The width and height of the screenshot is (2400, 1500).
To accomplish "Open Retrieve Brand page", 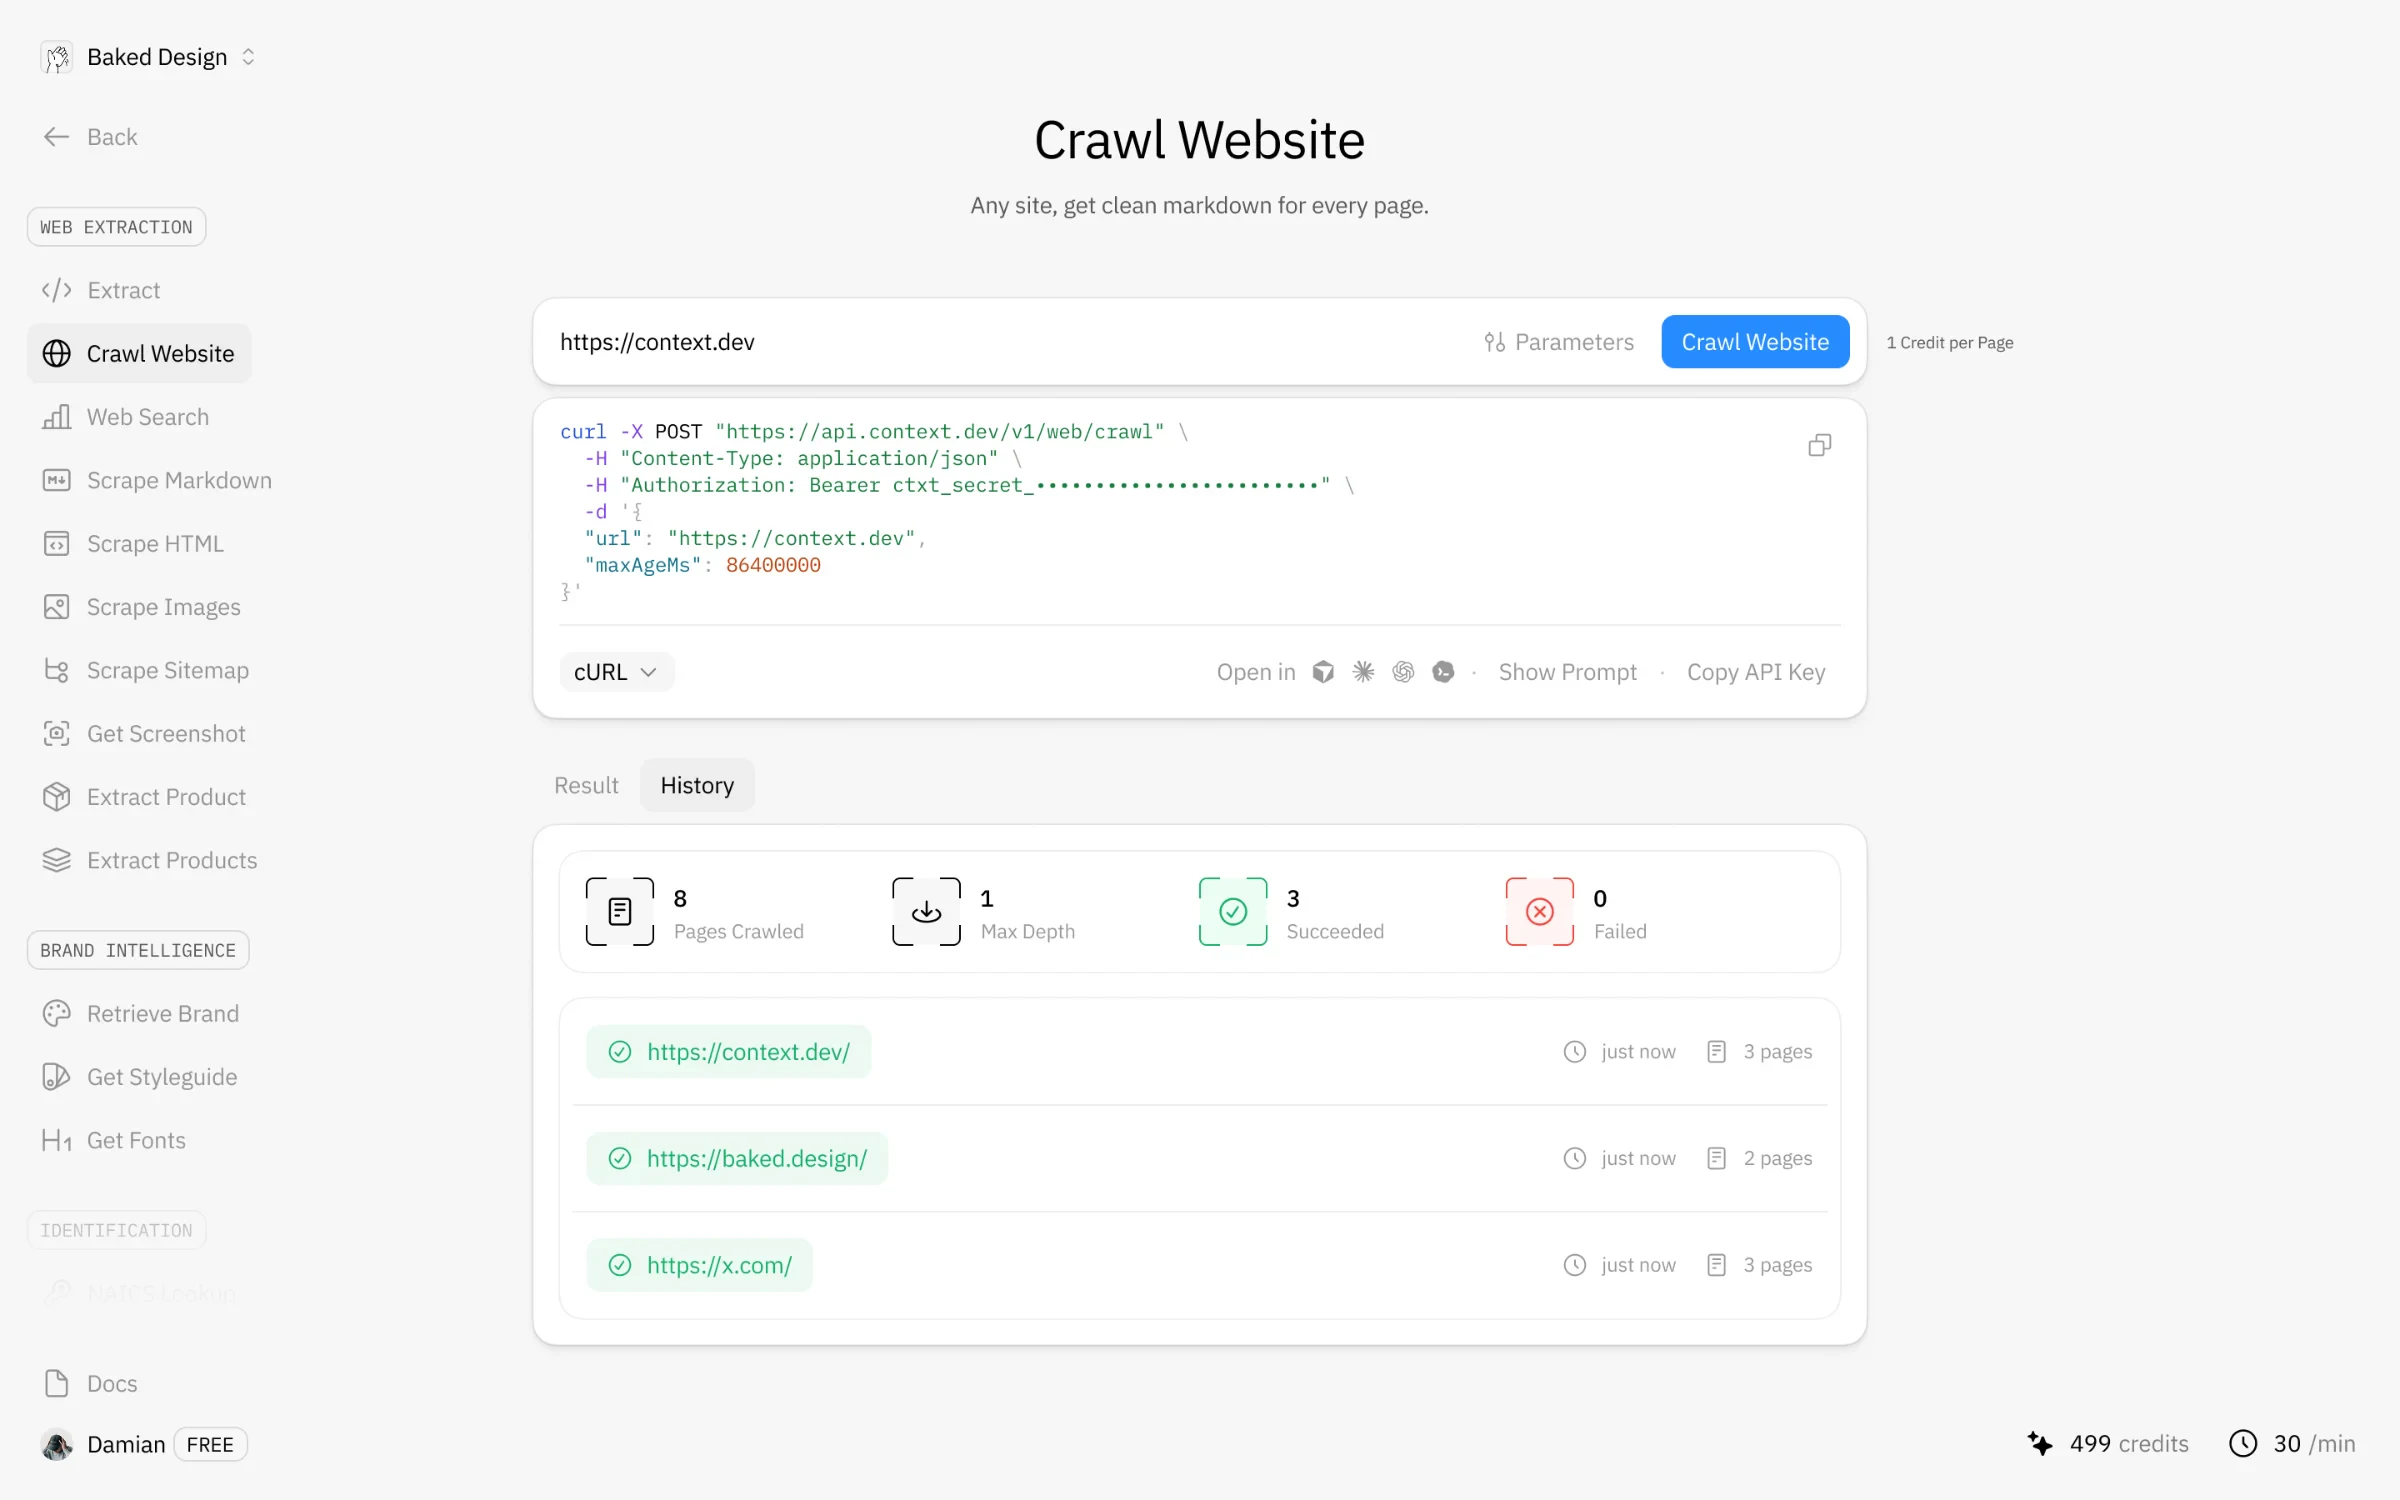I will [140, 1013].
